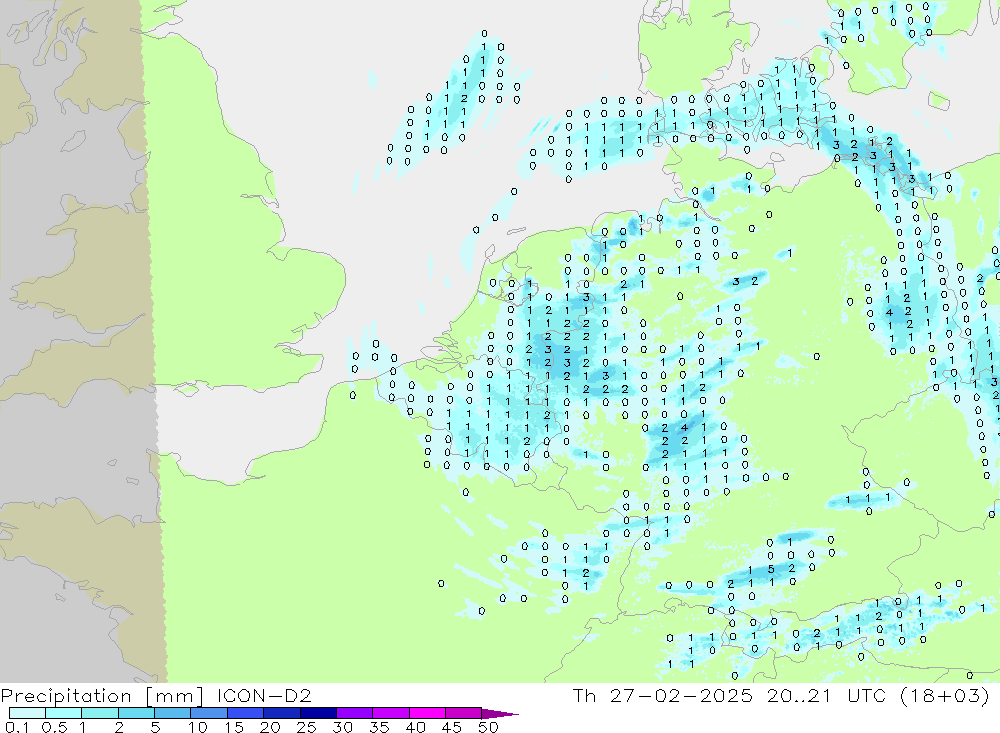Select the 2–5 mm legend color swatch
This screenshot has width=1000, height=733.
(x=136, y=713)
